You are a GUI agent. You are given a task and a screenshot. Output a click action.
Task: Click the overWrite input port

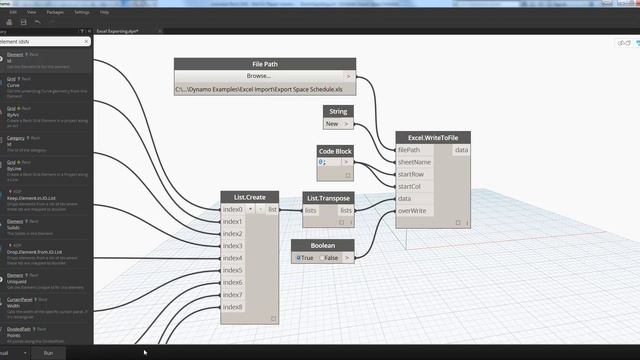[x=414, y=211]
